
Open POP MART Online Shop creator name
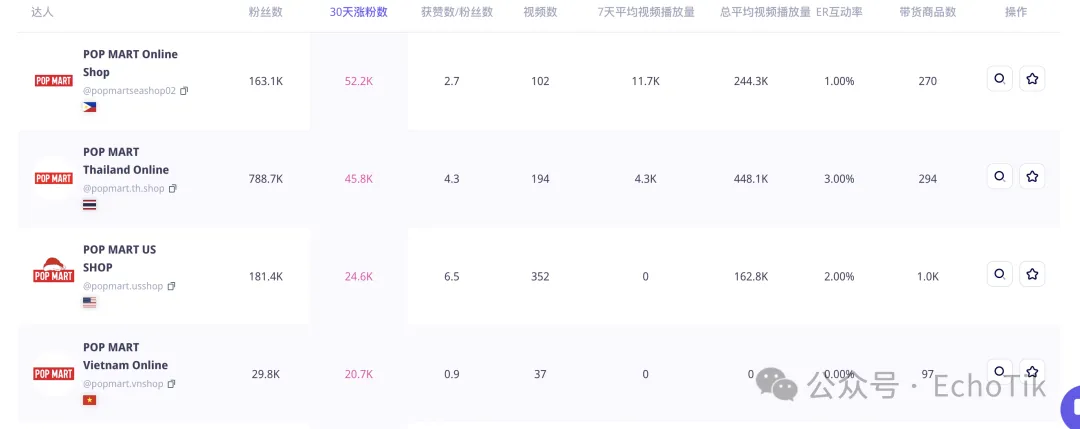click(130, 63)
